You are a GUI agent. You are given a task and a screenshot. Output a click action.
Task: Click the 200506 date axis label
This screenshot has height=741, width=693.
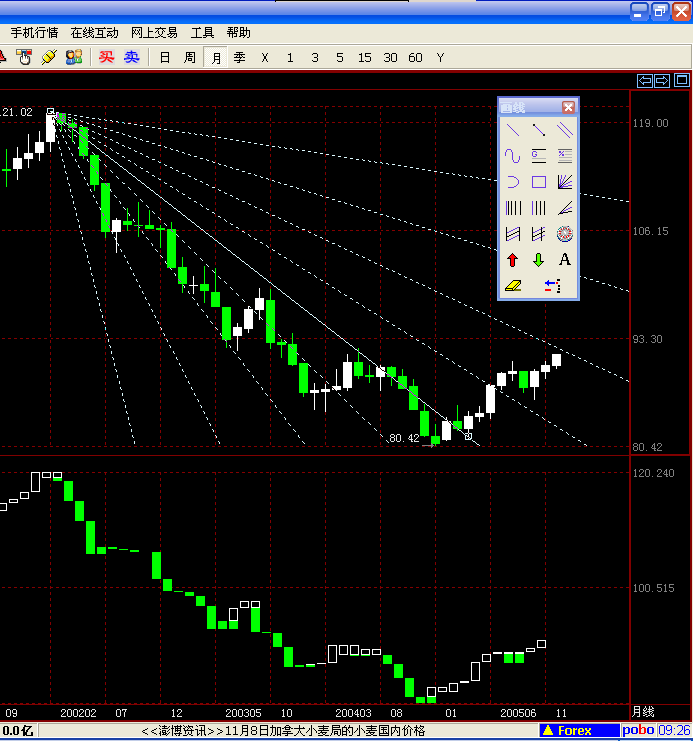click(x=518, y=713)
